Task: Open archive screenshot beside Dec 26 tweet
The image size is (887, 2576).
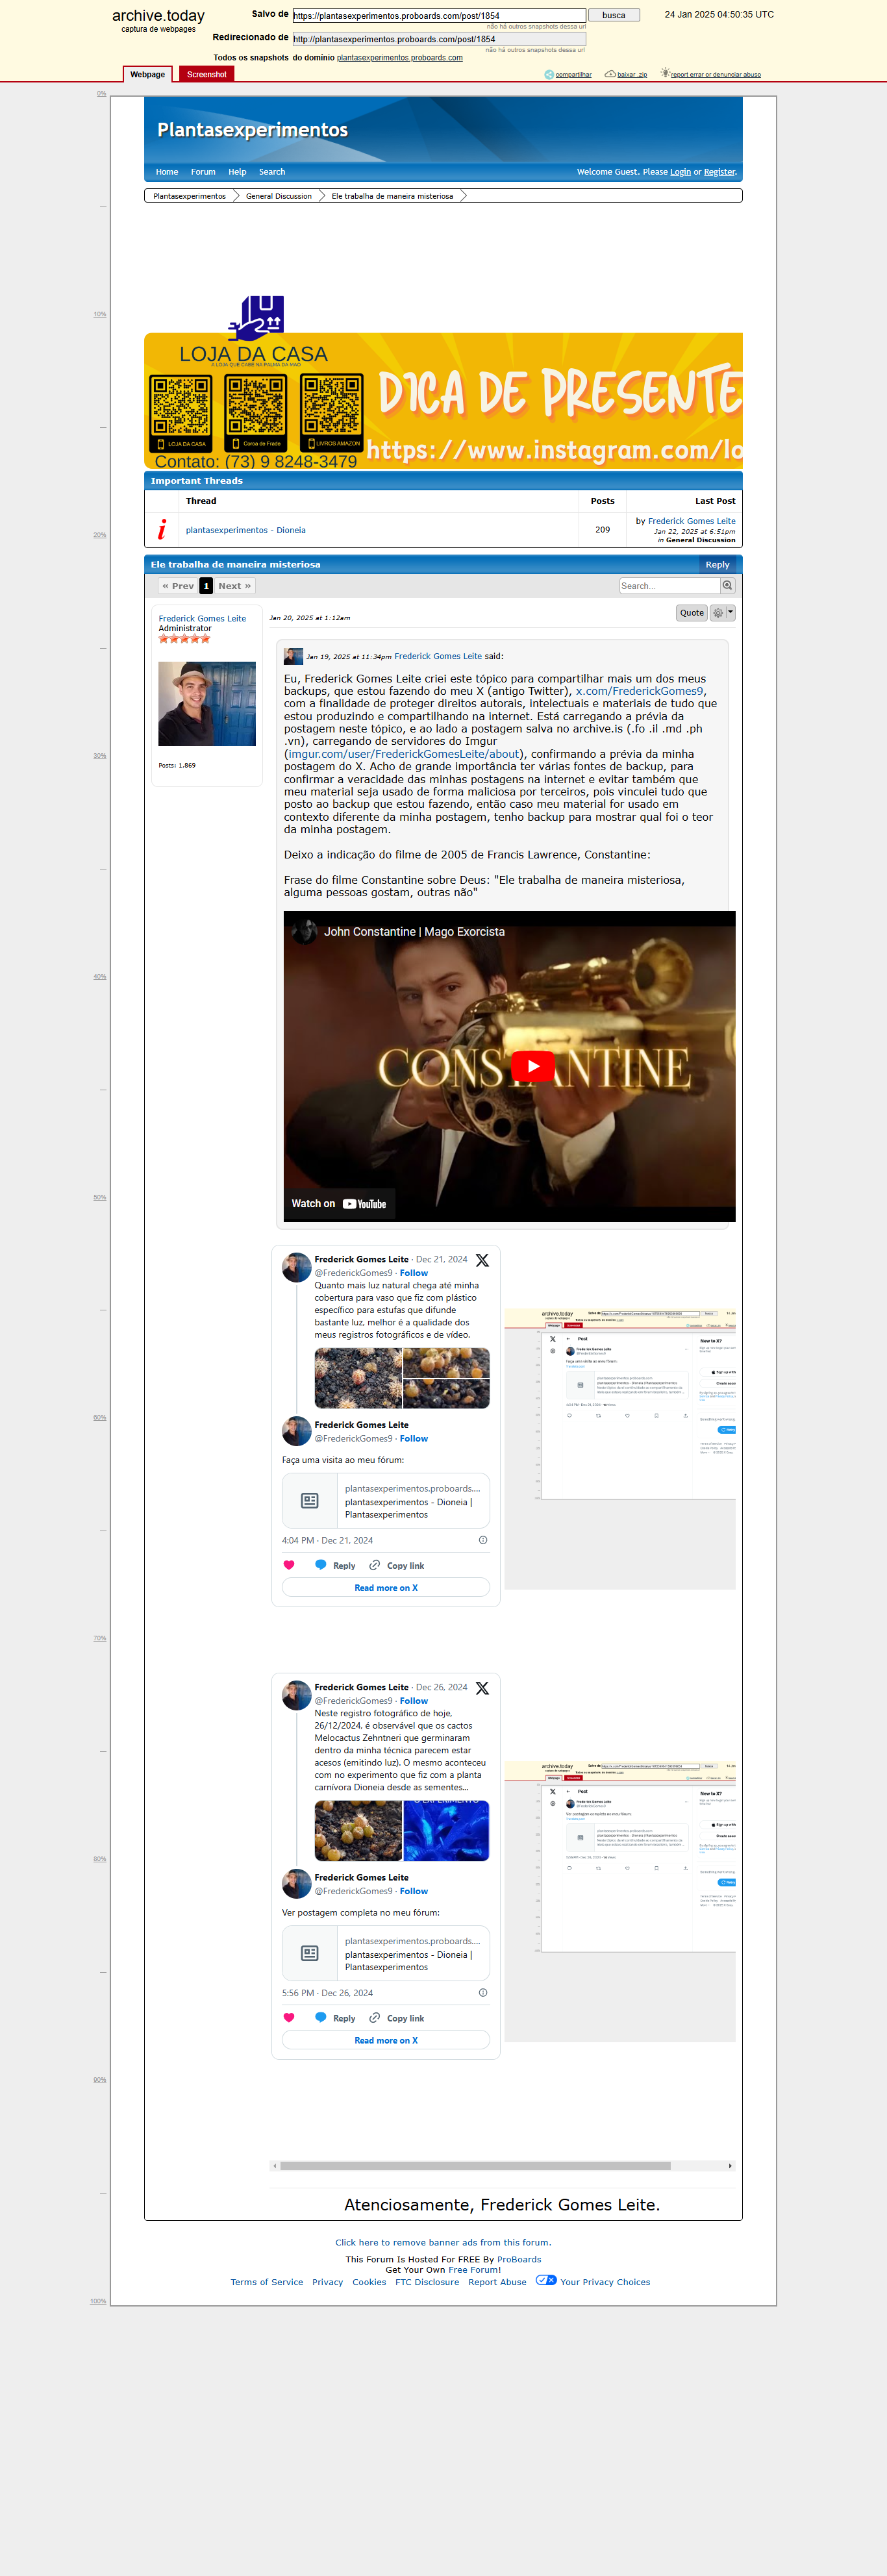Action: click(x=620, y=1901)
